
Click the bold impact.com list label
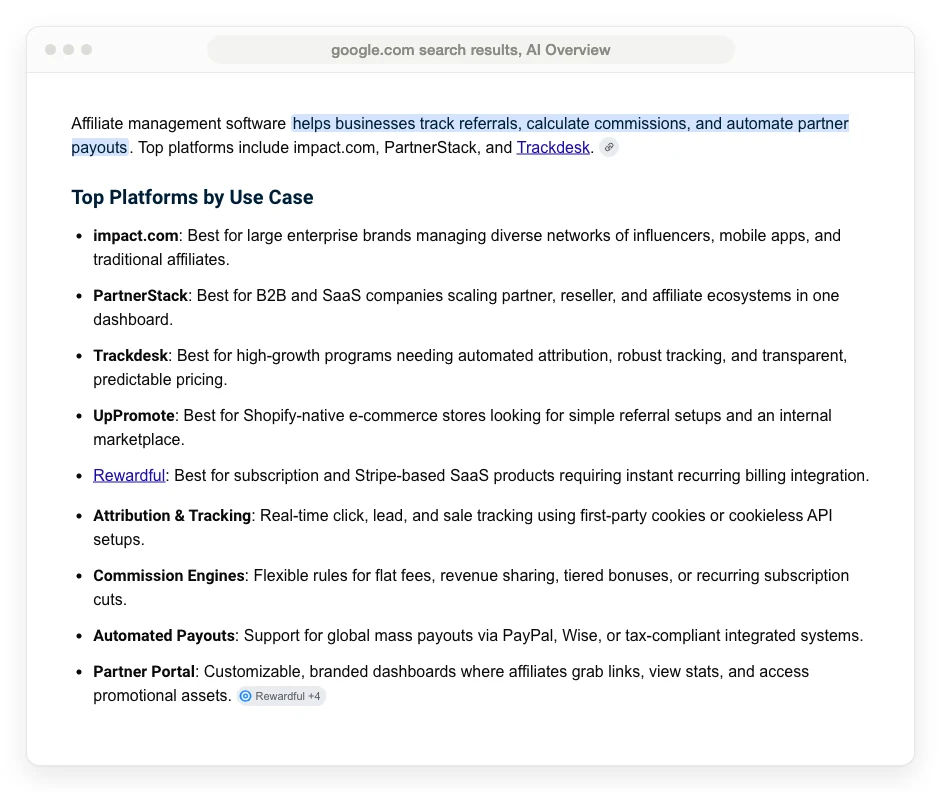tap(136, 236)
